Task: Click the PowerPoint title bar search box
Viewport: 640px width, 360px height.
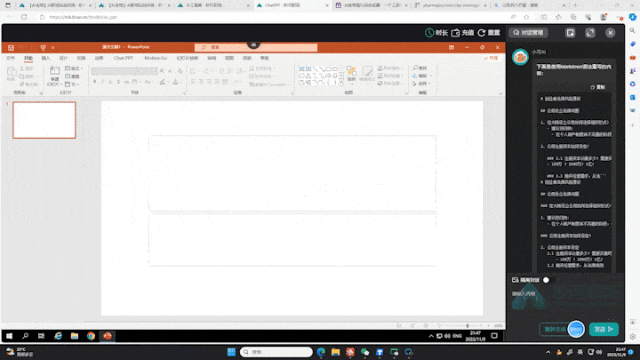Action: [256, 47]
